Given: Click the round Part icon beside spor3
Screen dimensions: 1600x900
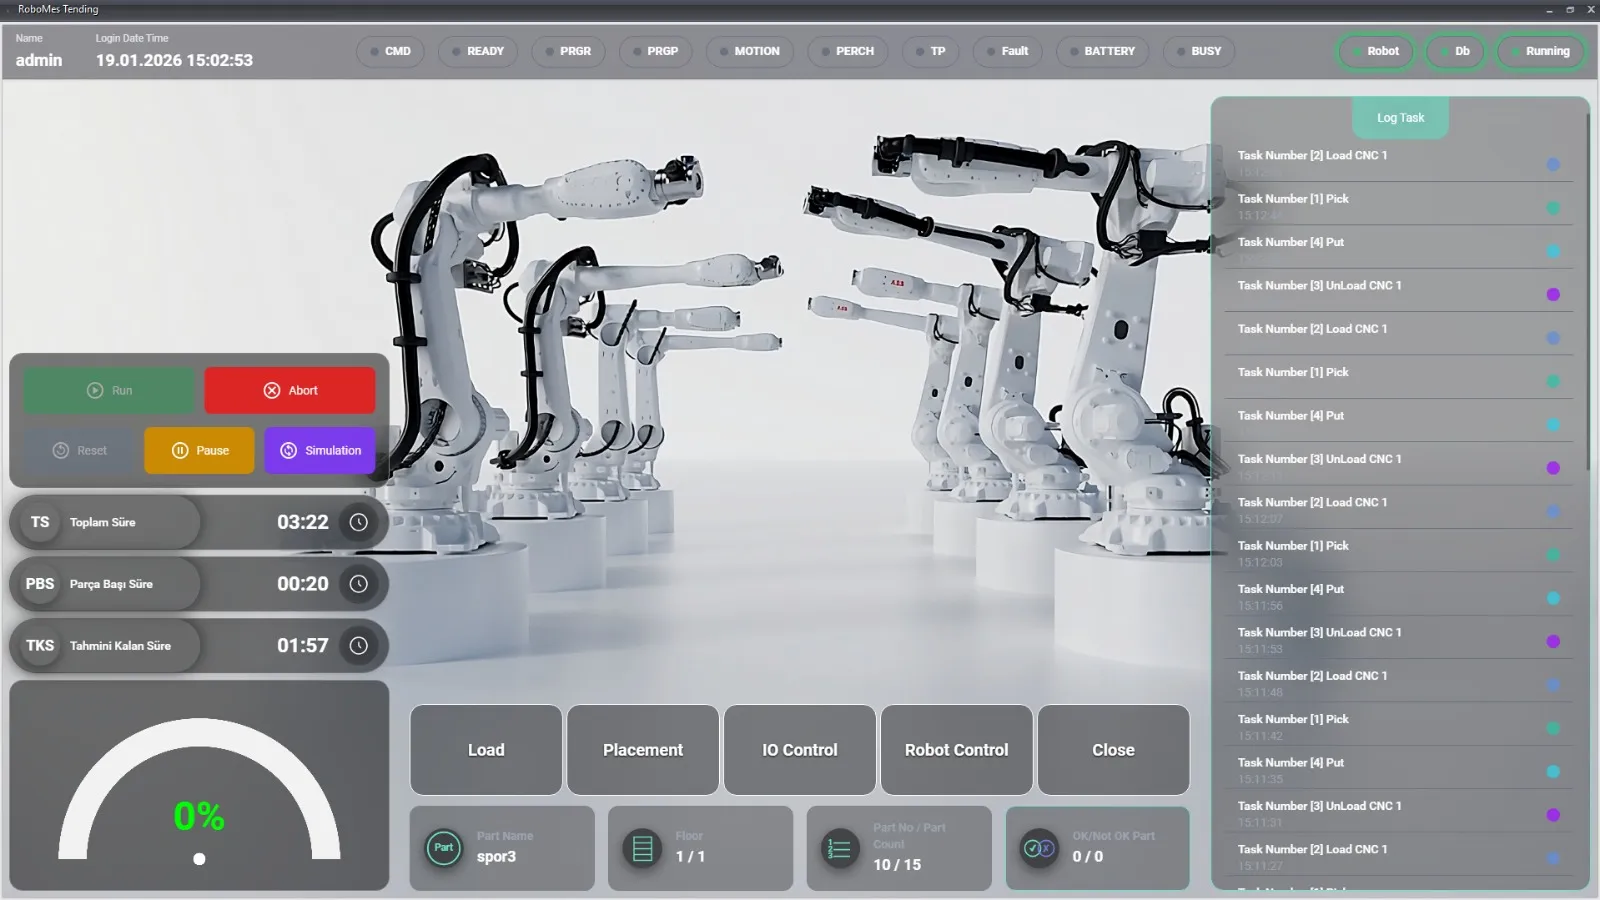Looking at the screenshot, I should point(444,848).
